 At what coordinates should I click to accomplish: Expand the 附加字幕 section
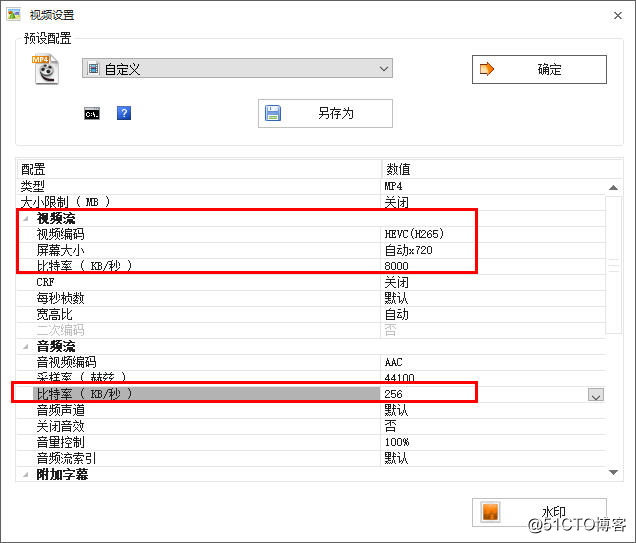pyautogui.click(x=26, y=474)
